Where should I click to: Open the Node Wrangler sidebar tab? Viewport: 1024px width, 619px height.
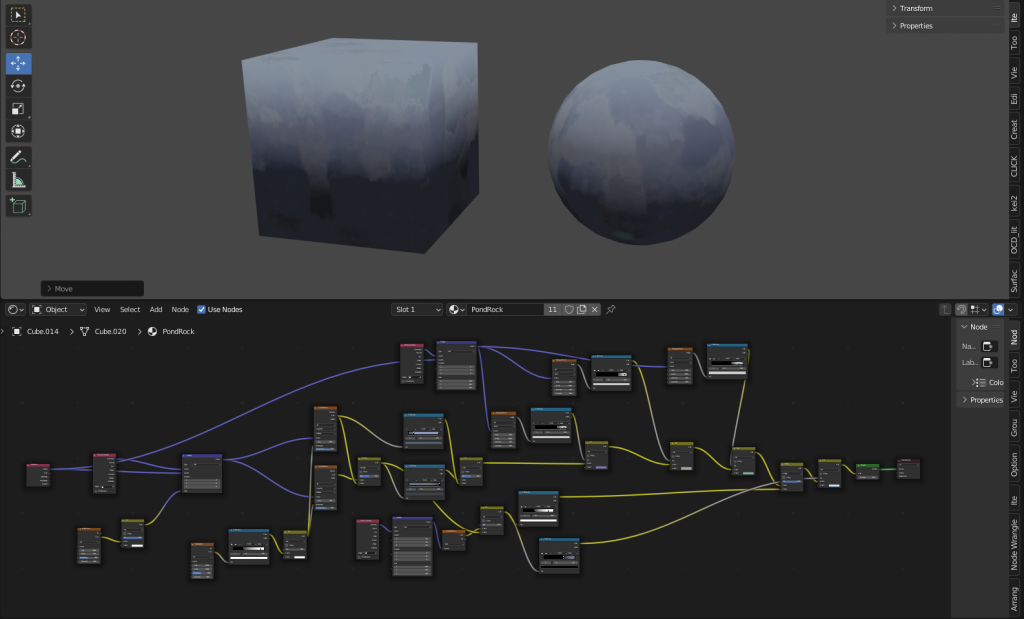1014,545
